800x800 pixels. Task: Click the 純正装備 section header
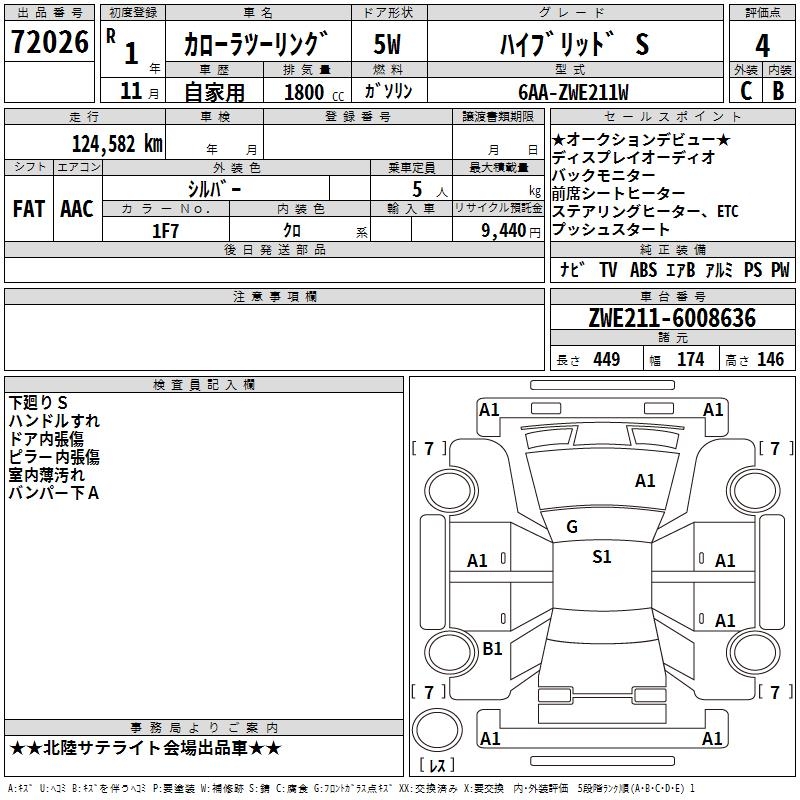(673, 249)
